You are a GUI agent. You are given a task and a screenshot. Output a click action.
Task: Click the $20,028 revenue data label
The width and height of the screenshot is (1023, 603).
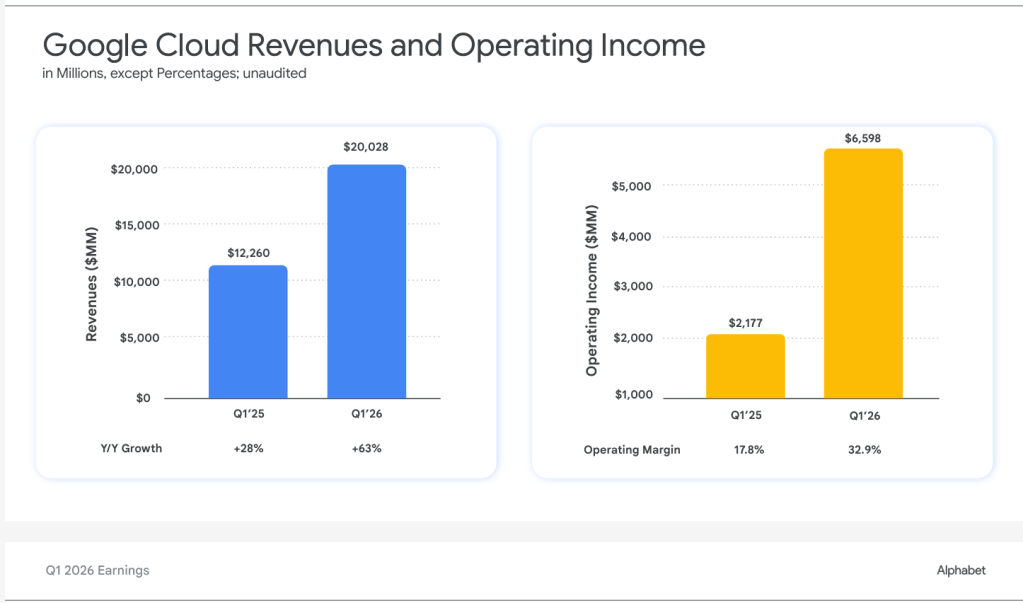[366, 147]
